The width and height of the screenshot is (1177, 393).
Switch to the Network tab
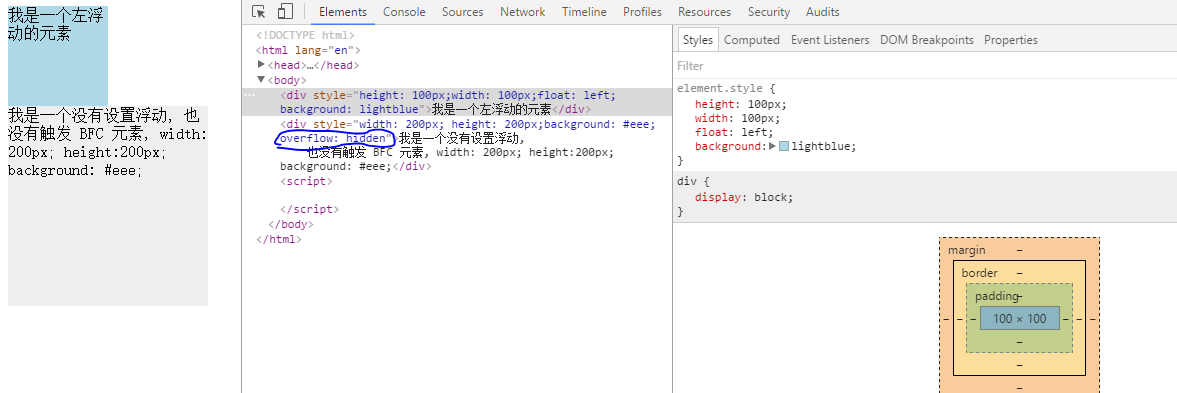click(522, 12)
